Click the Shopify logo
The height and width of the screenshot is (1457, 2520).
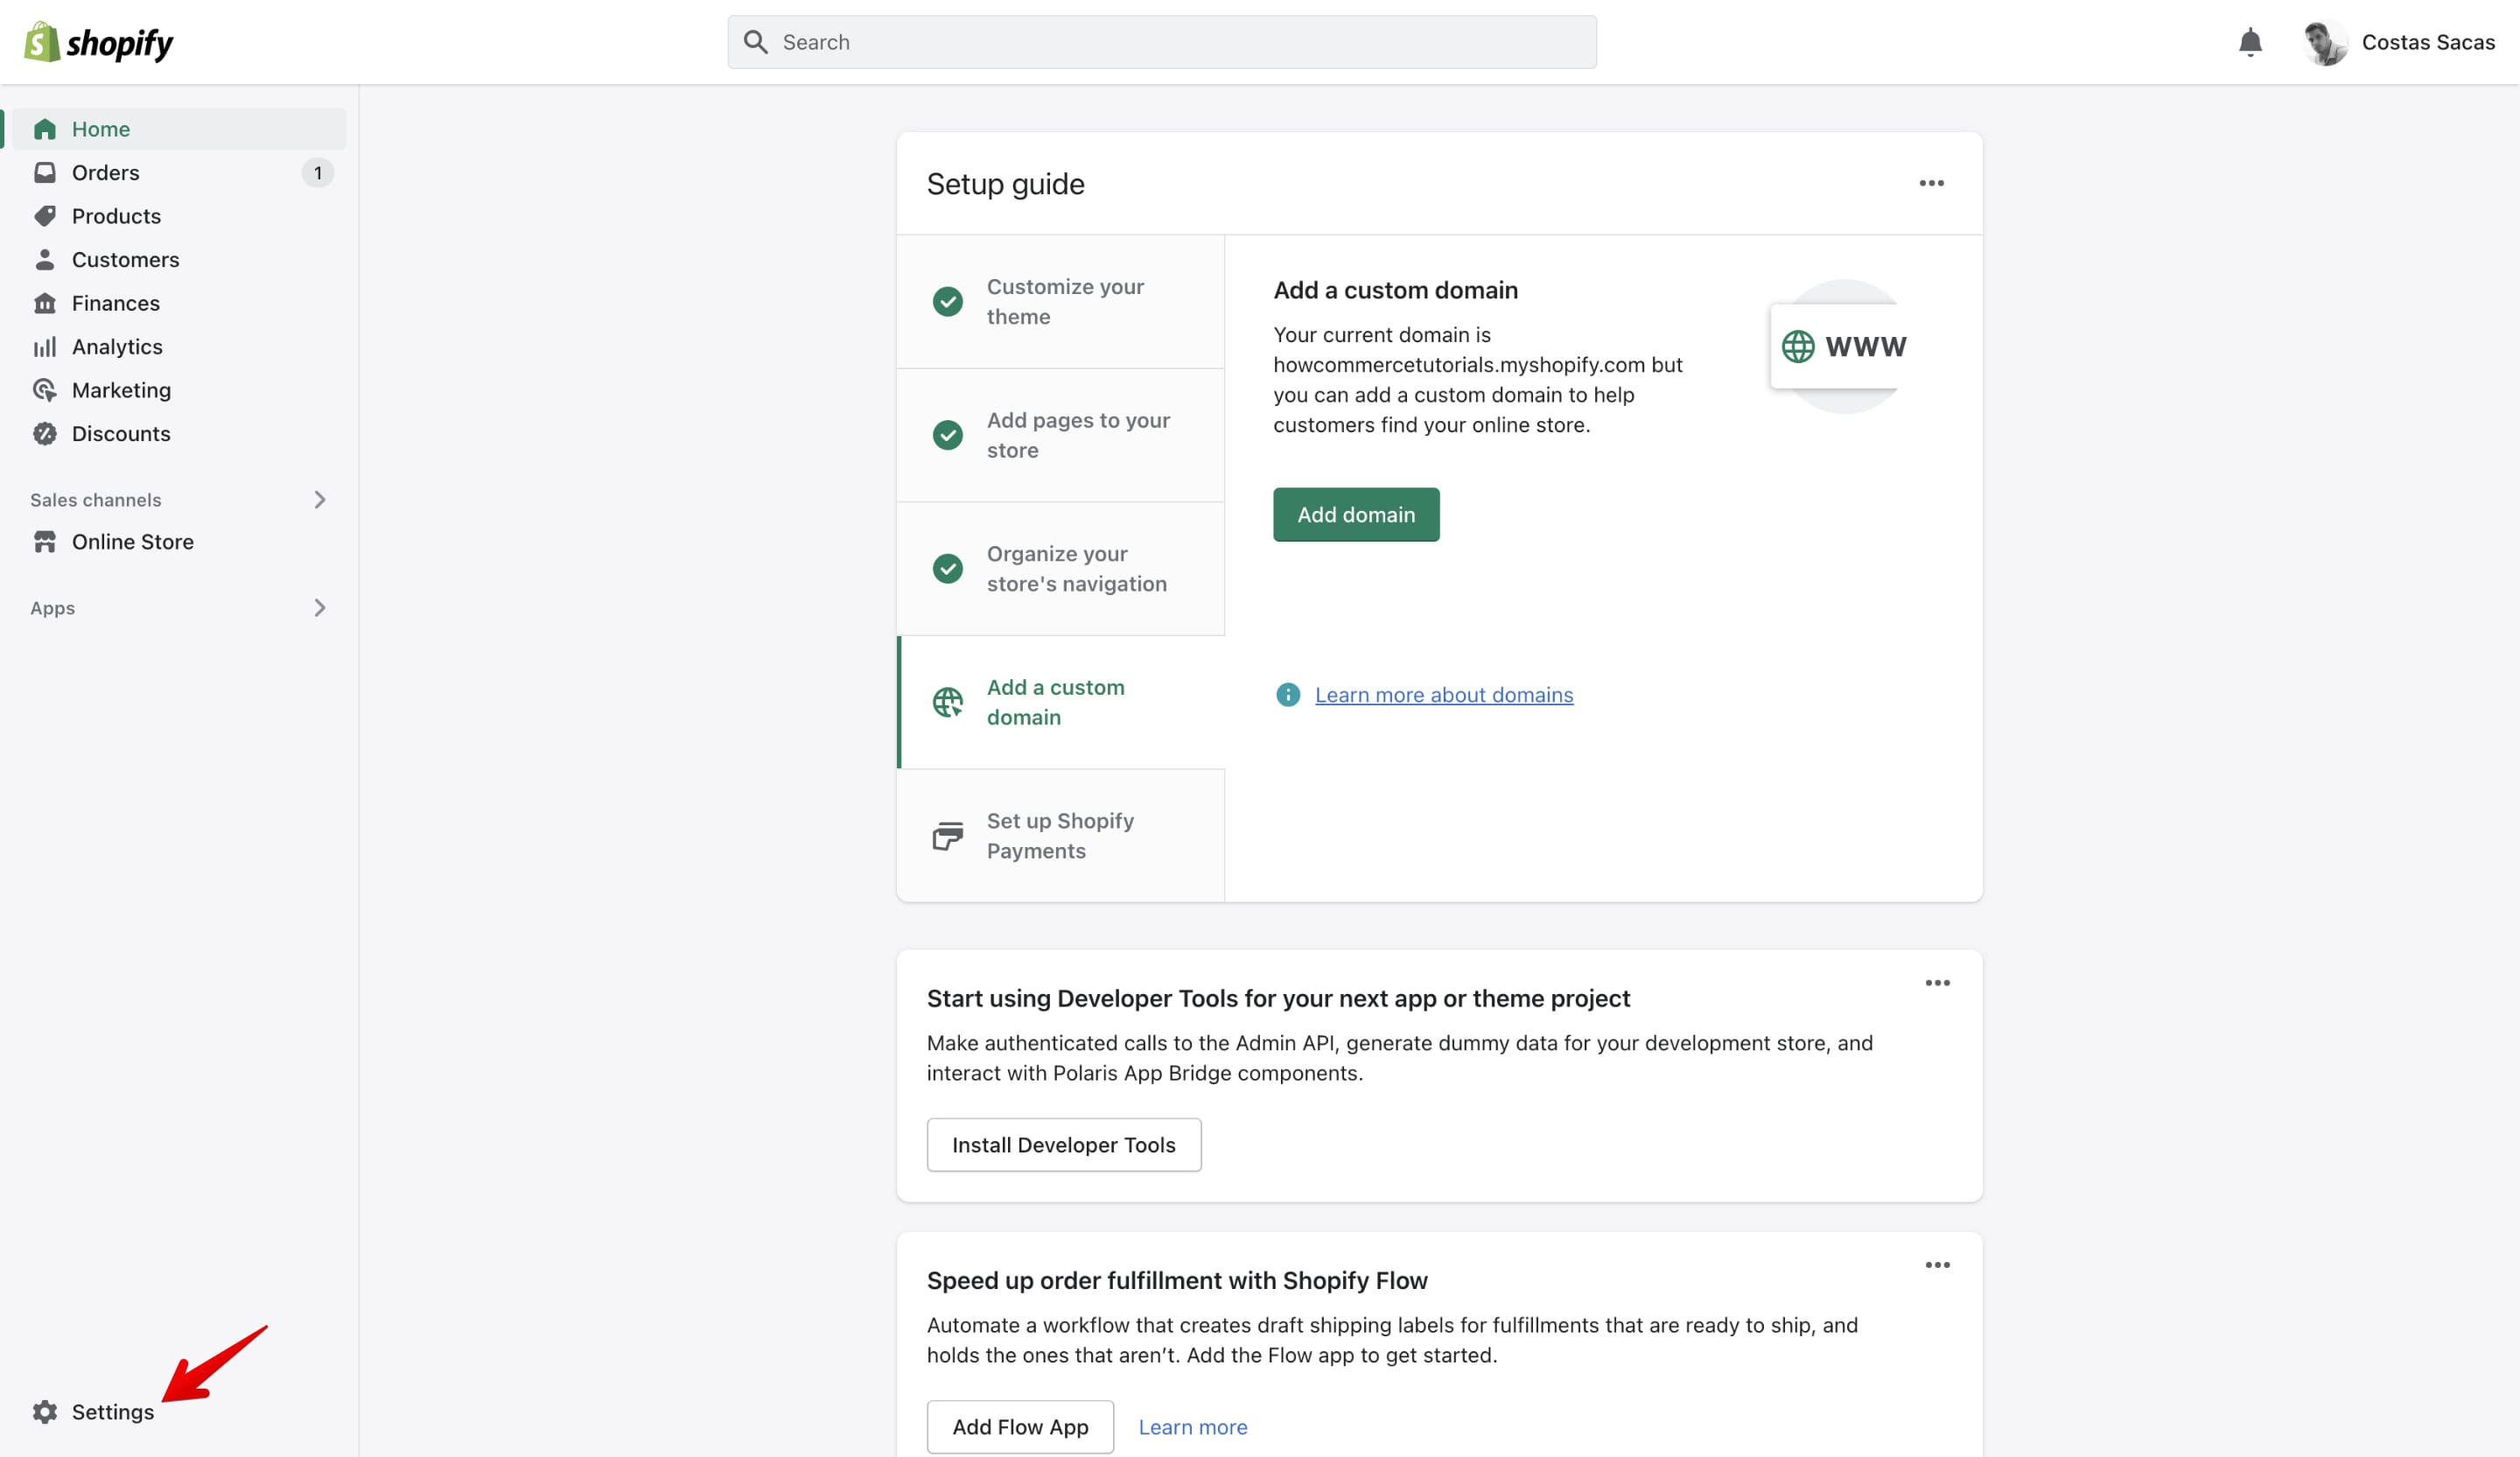point(97,41)
